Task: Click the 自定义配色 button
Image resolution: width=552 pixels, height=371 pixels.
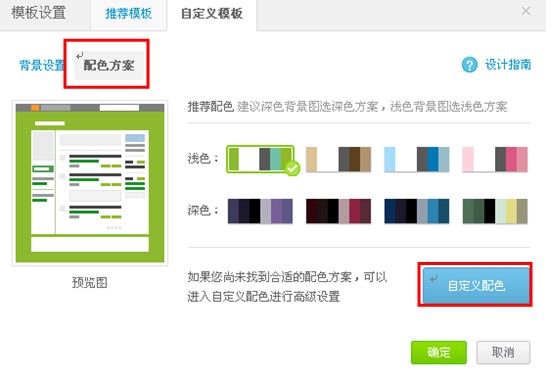Action: 476,285
